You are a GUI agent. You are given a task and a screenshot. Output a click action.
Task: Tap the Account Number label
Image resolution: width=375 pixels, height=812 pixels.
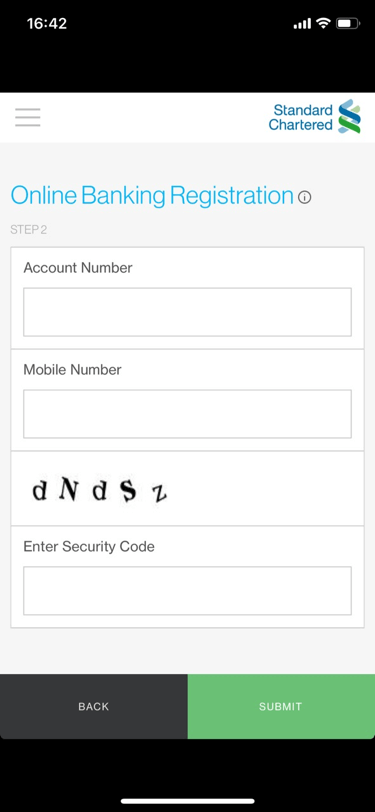tap(78, 268)
